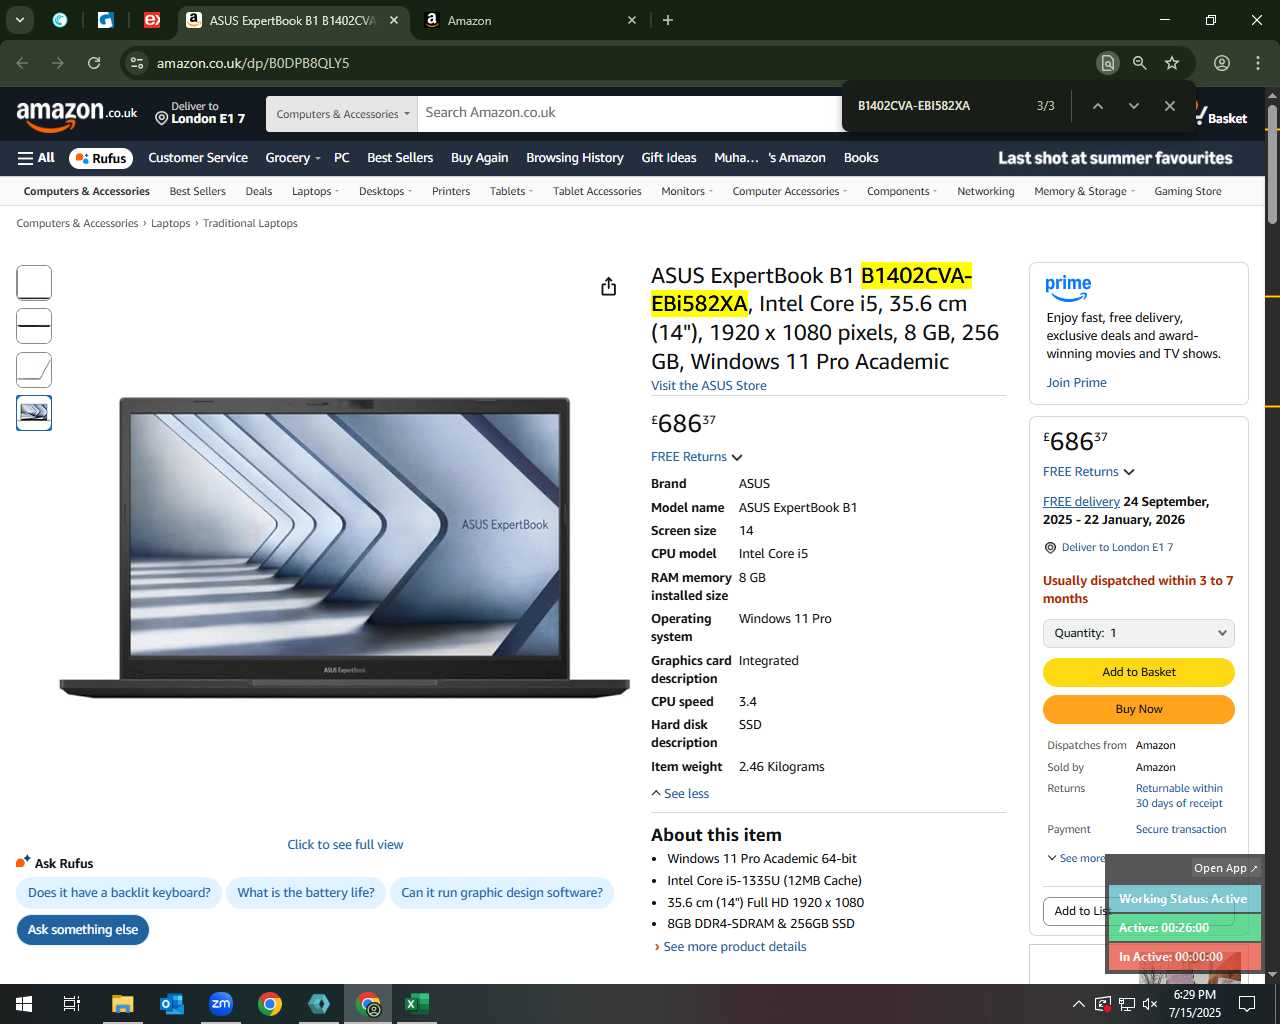Image resolution: width=1280 pixels, height=1024 pixels.
Task: Open Computers & Accessories search category dropdown
Action: [x=342, y=114]
